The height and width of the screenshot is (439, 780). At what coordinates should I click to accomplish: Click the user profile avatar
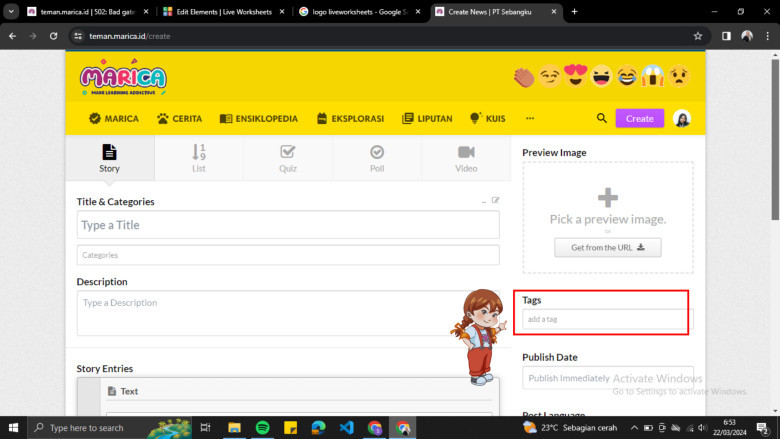682,118
